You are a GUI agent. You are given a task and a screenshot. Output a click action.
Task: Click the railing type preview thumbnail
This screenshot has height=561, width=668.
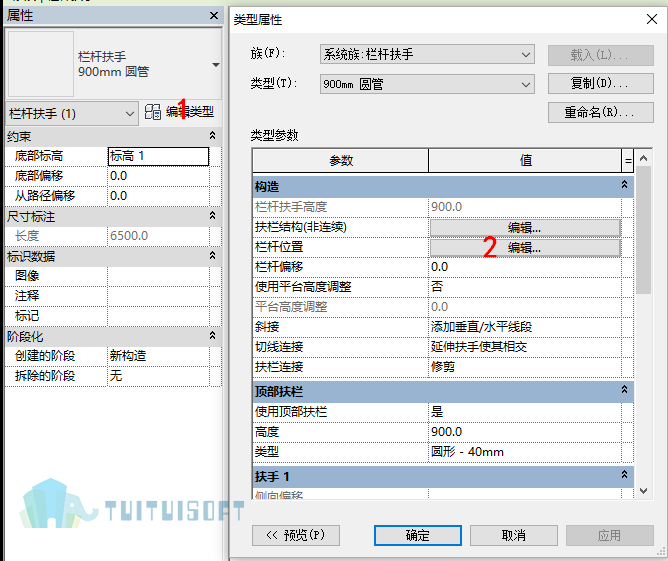41,64
